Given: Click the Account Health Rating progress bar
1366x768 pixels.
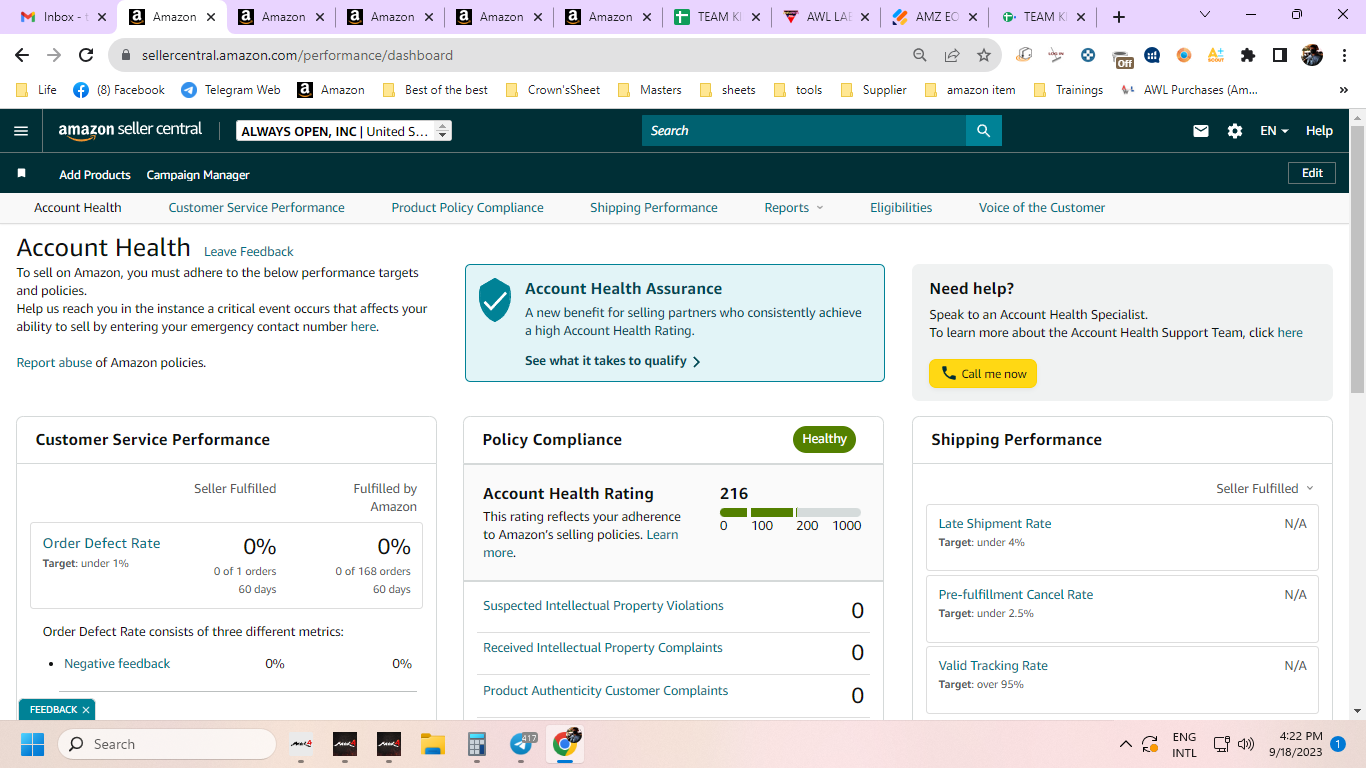Looking at the screenshot, I should click(x=790, y=513).
